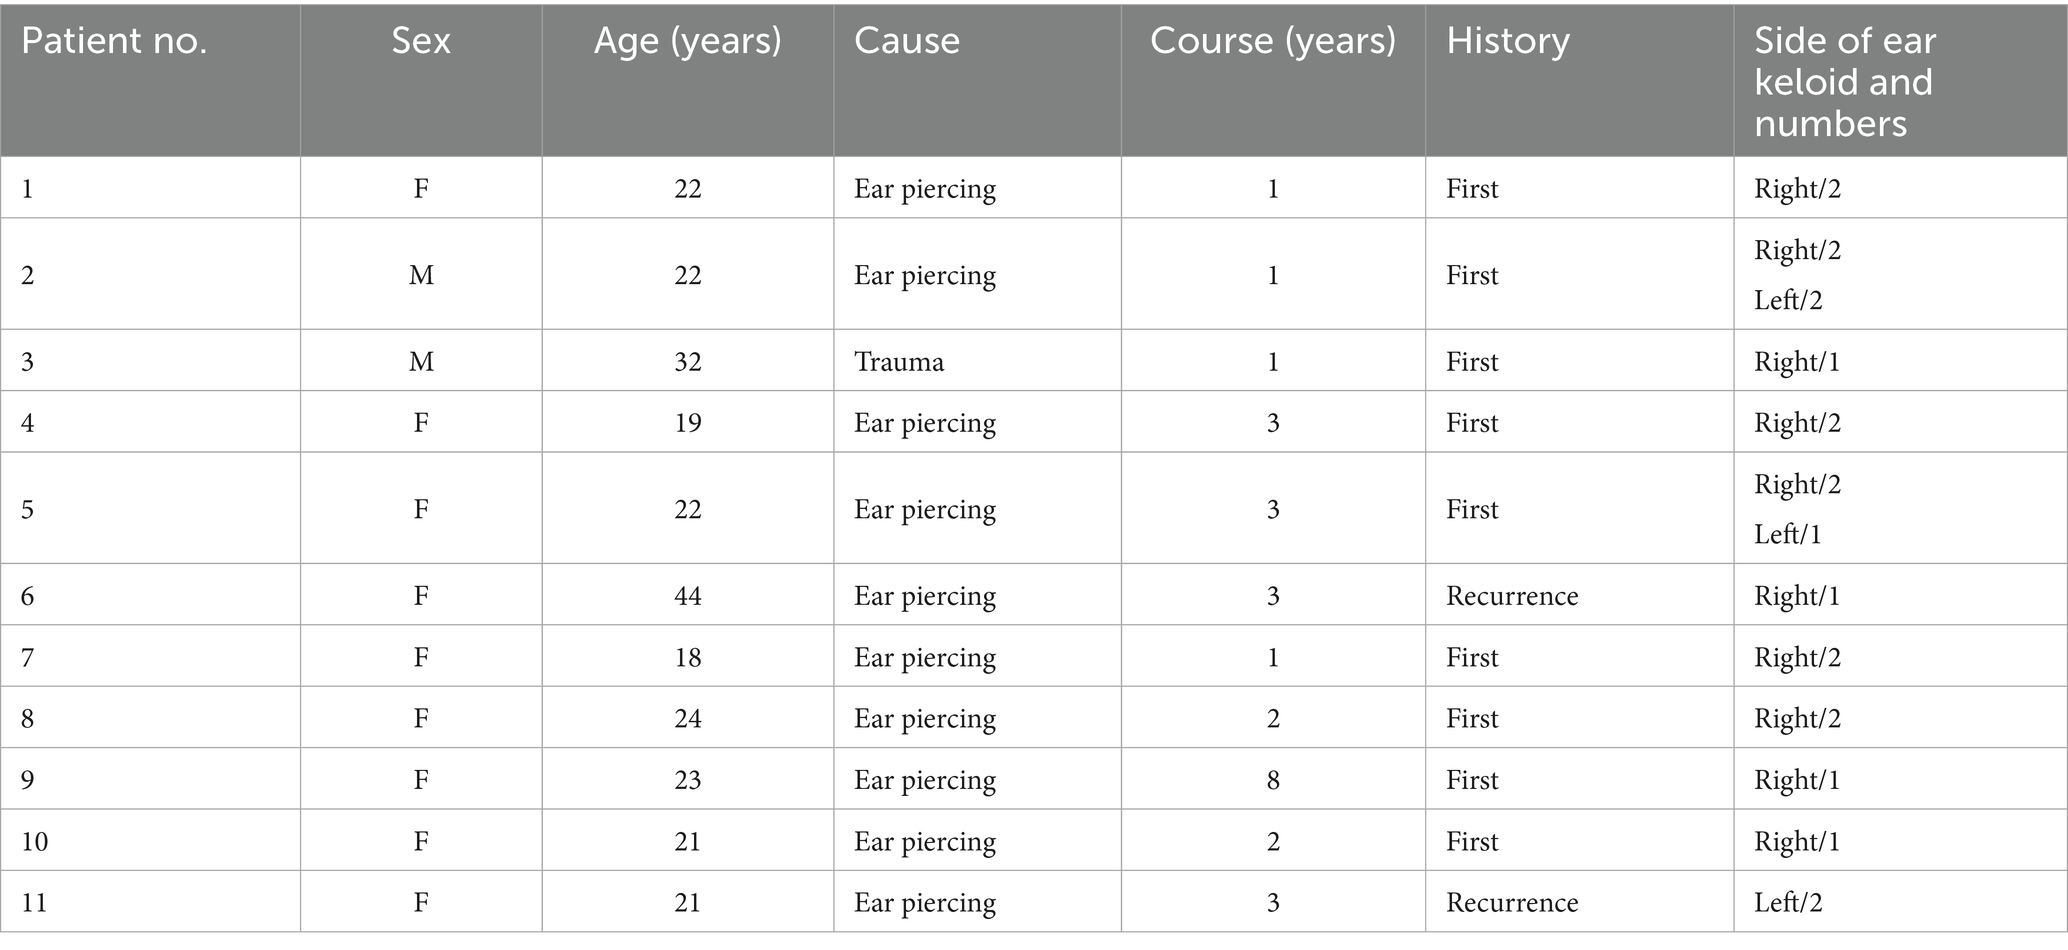Click the age cell showing 44
Image resolution: width=2068 pixels, height=950 pixels.
[x=687, y=596]
